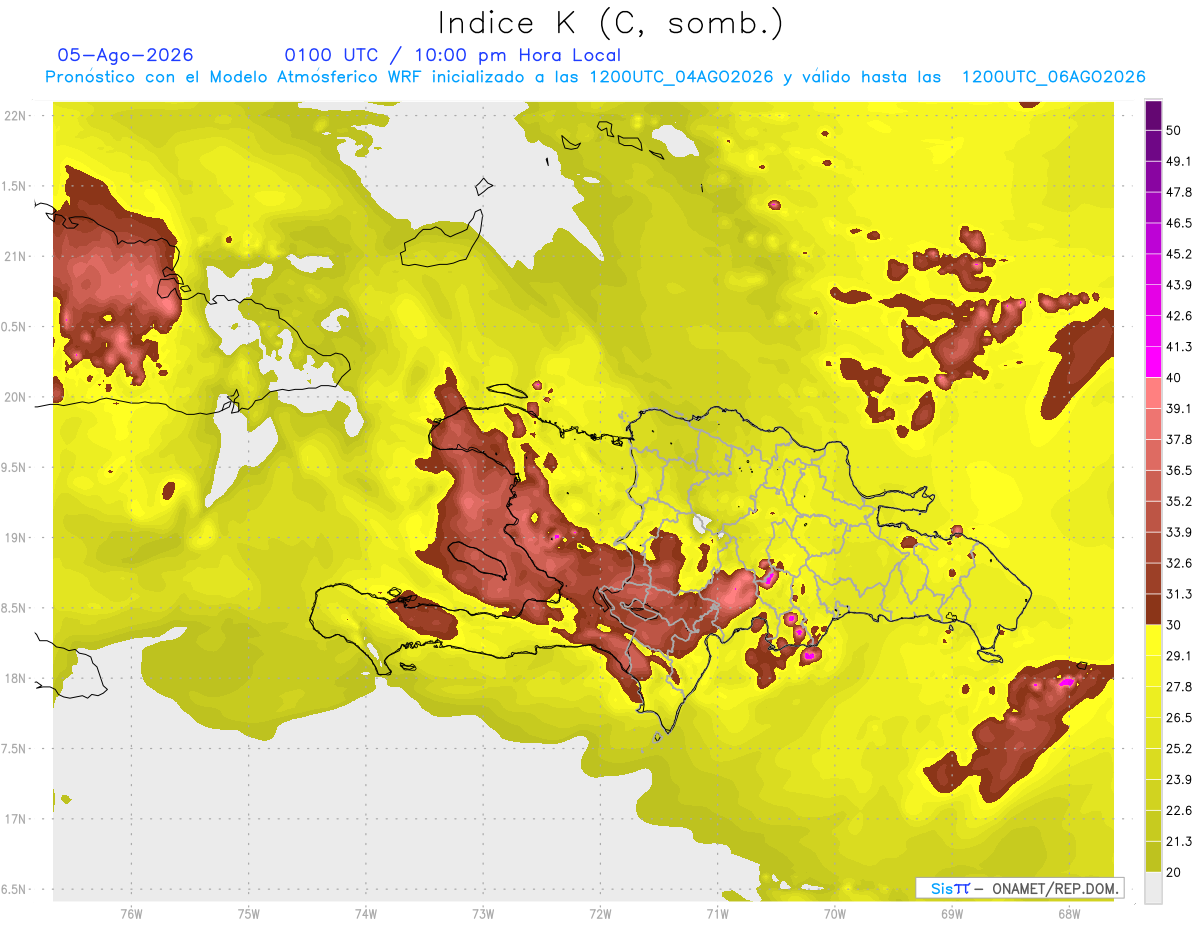The height and width of the screenshot is (927, 1200).
Task: Click the color scale value '26.5'
Action: 1179,718
